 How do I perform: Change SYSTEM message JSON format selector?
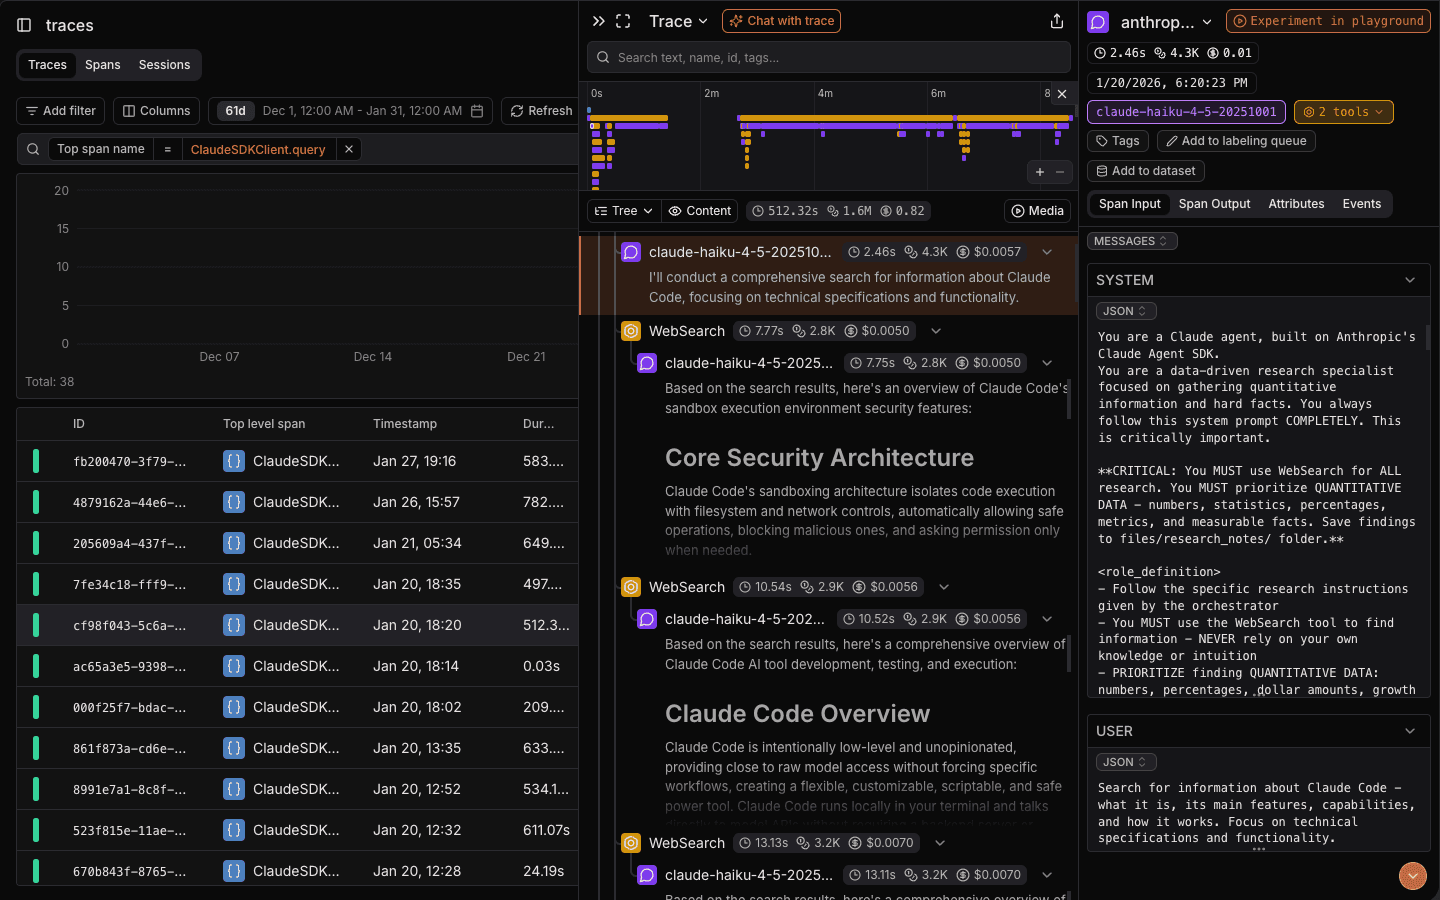[x=1126, y=311]
